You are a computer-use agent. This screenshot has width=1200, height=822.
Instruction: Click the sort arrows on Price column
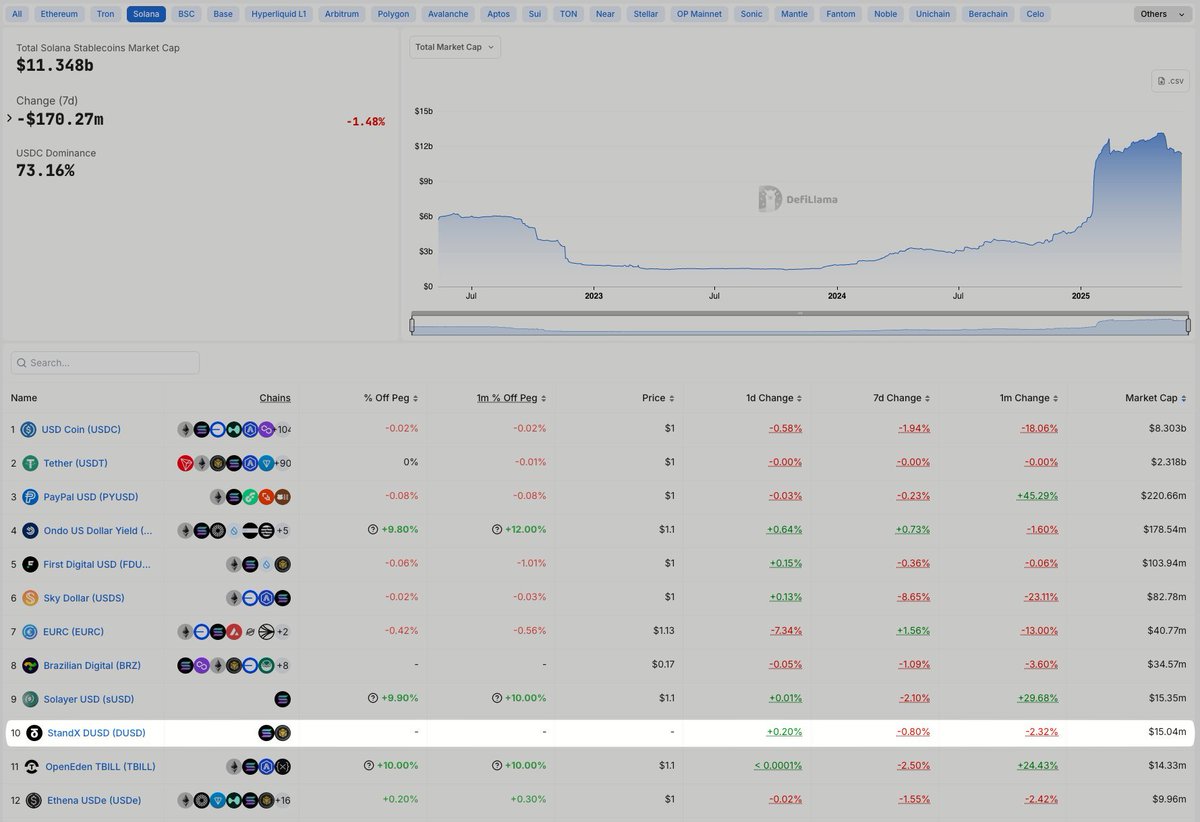(671, 398)
